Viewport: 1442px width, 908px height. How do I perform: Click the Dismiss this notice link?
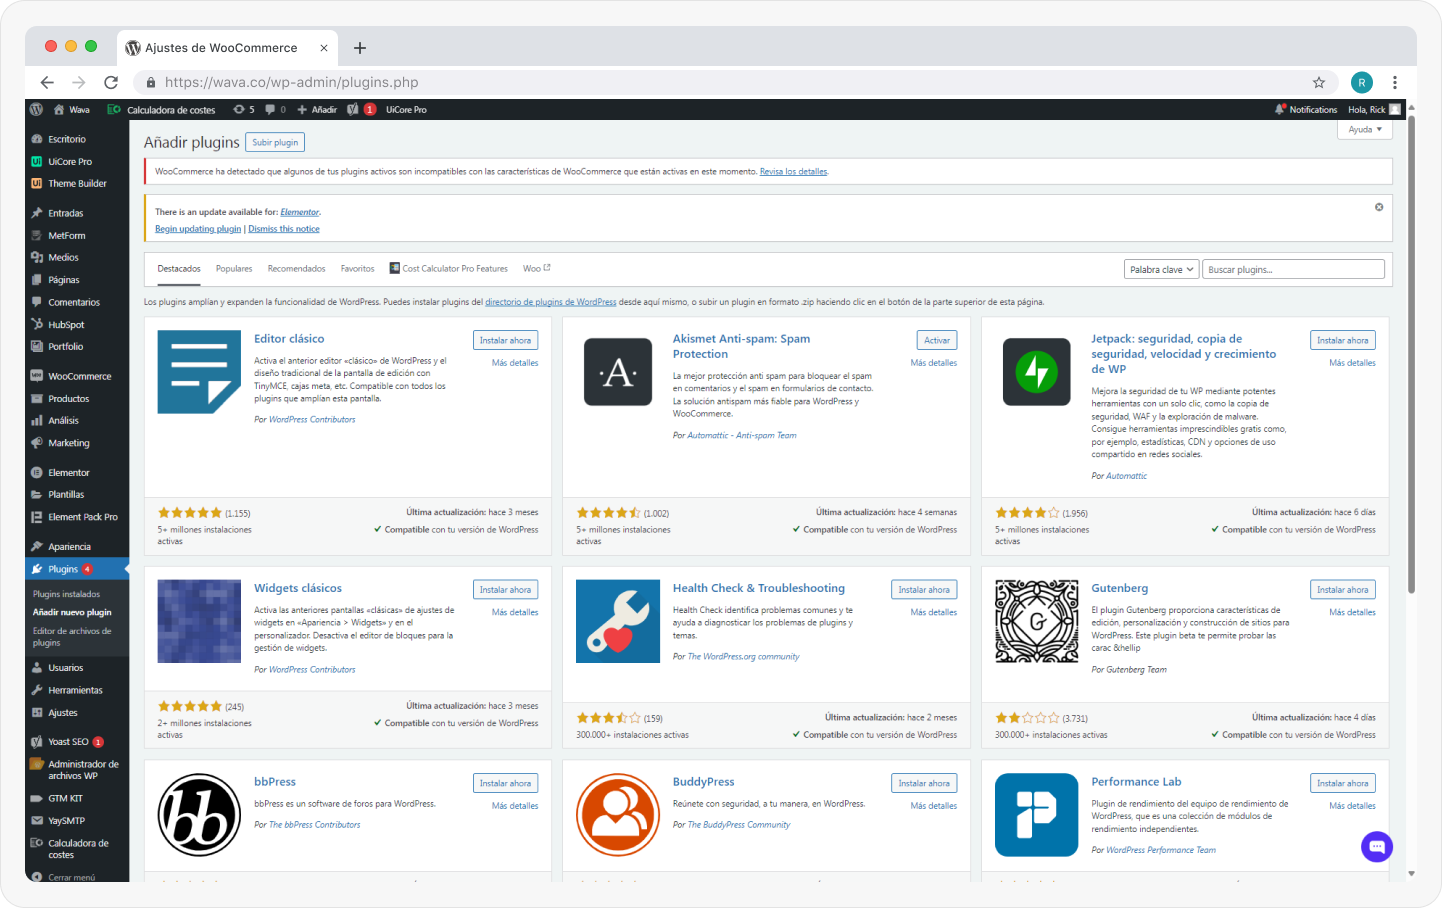click(x=284, y=229)
